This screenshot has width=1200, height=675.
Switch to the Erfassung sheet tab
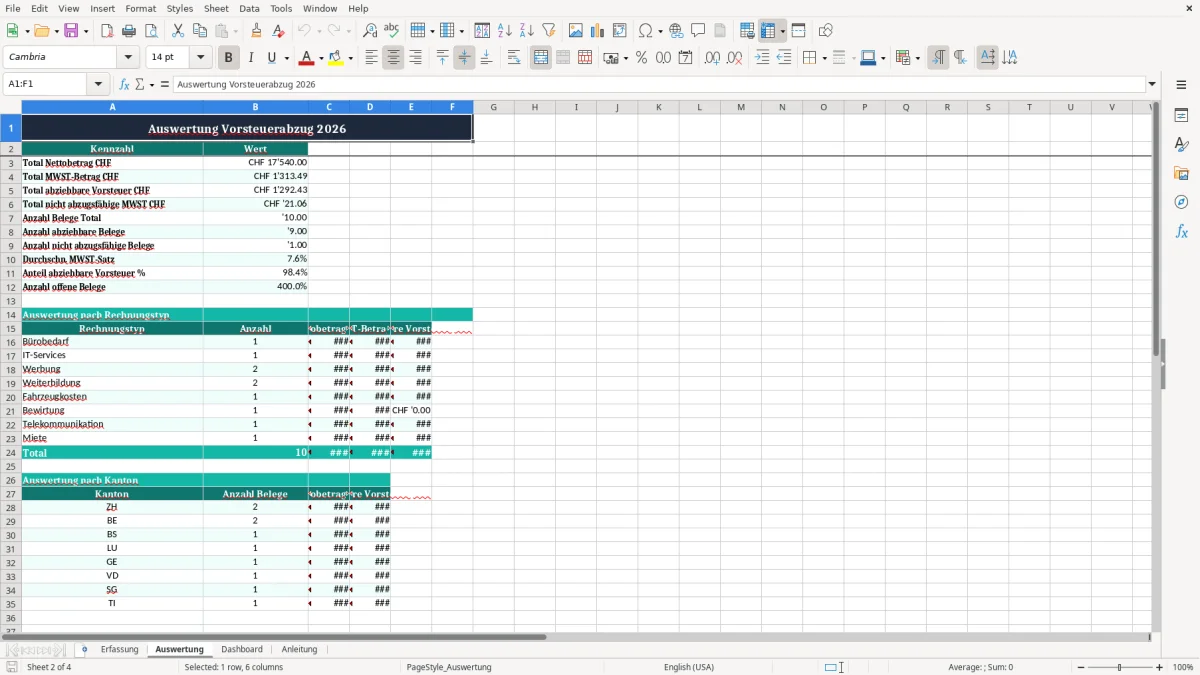[x=119, y=649]
